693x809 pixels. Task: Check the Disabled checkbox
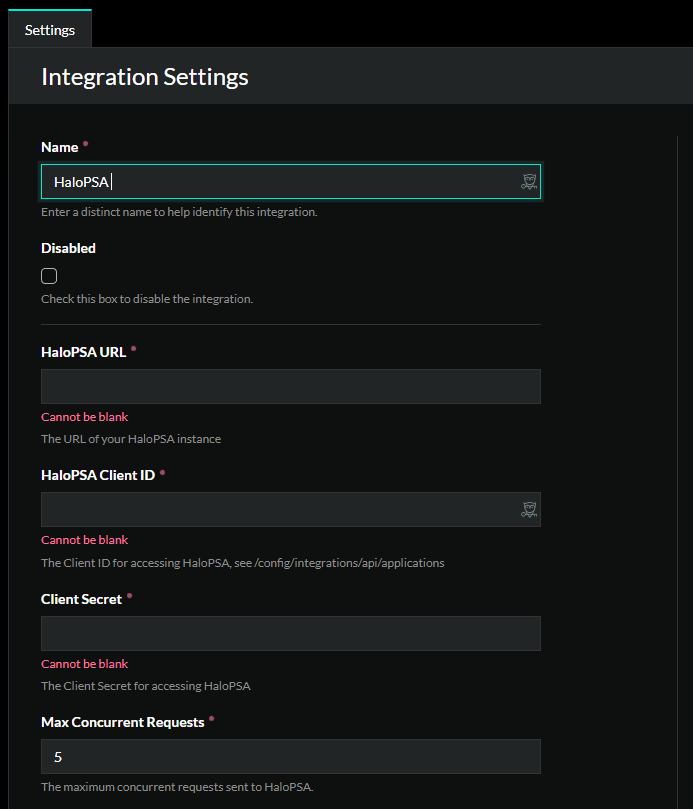(49, 276)
